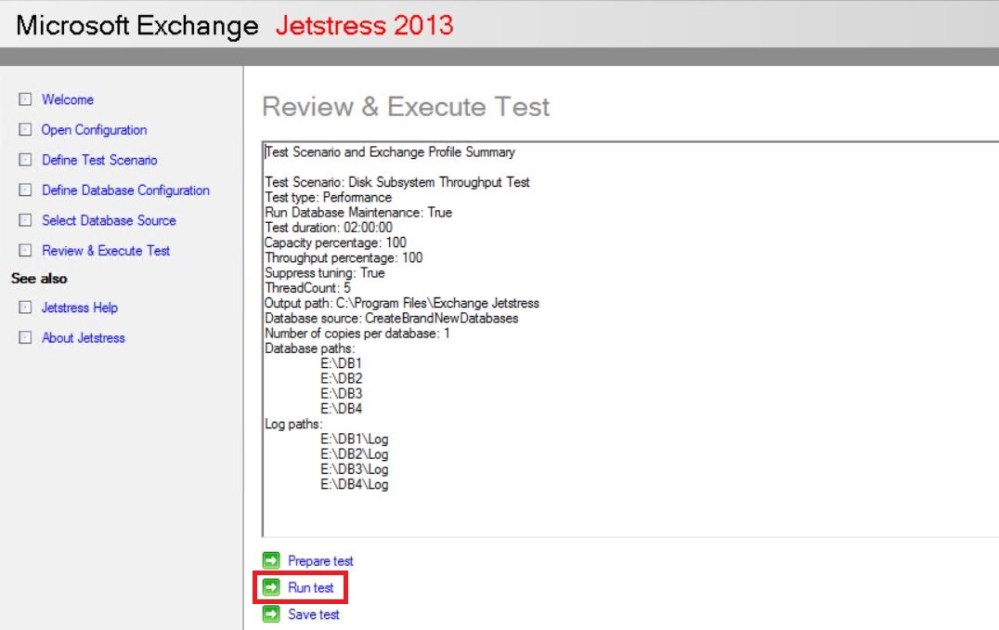The height and width of the screenshot is (630, 999).
Task: Open Define Database Configuration in sidebar
Action: 125,190
